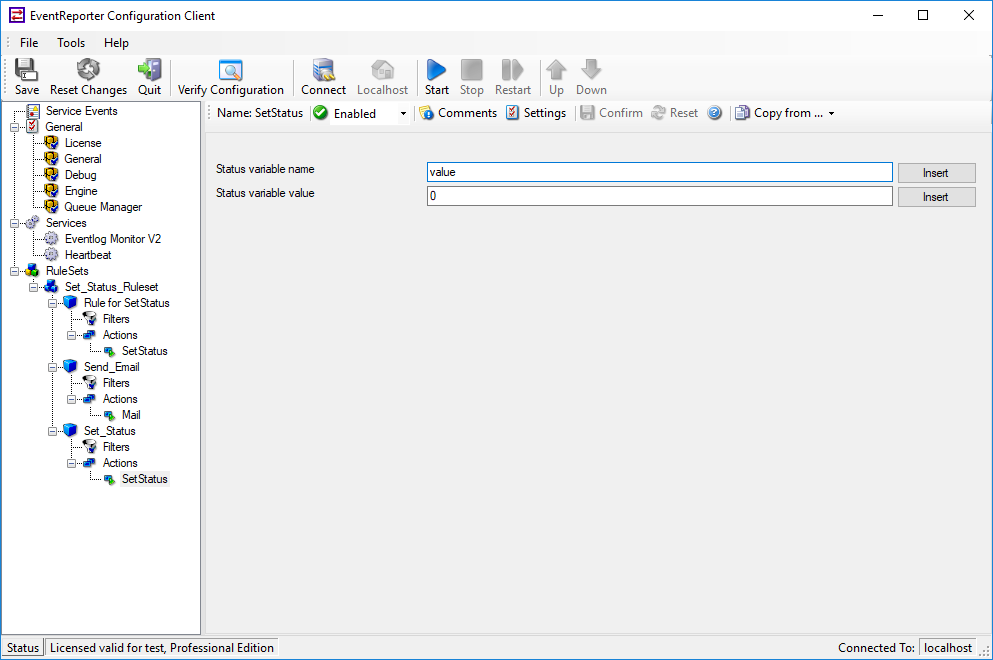This screenshot has height=660, width=993.
Task: Collapse the top-level General tree node
Action: point(15,127)
